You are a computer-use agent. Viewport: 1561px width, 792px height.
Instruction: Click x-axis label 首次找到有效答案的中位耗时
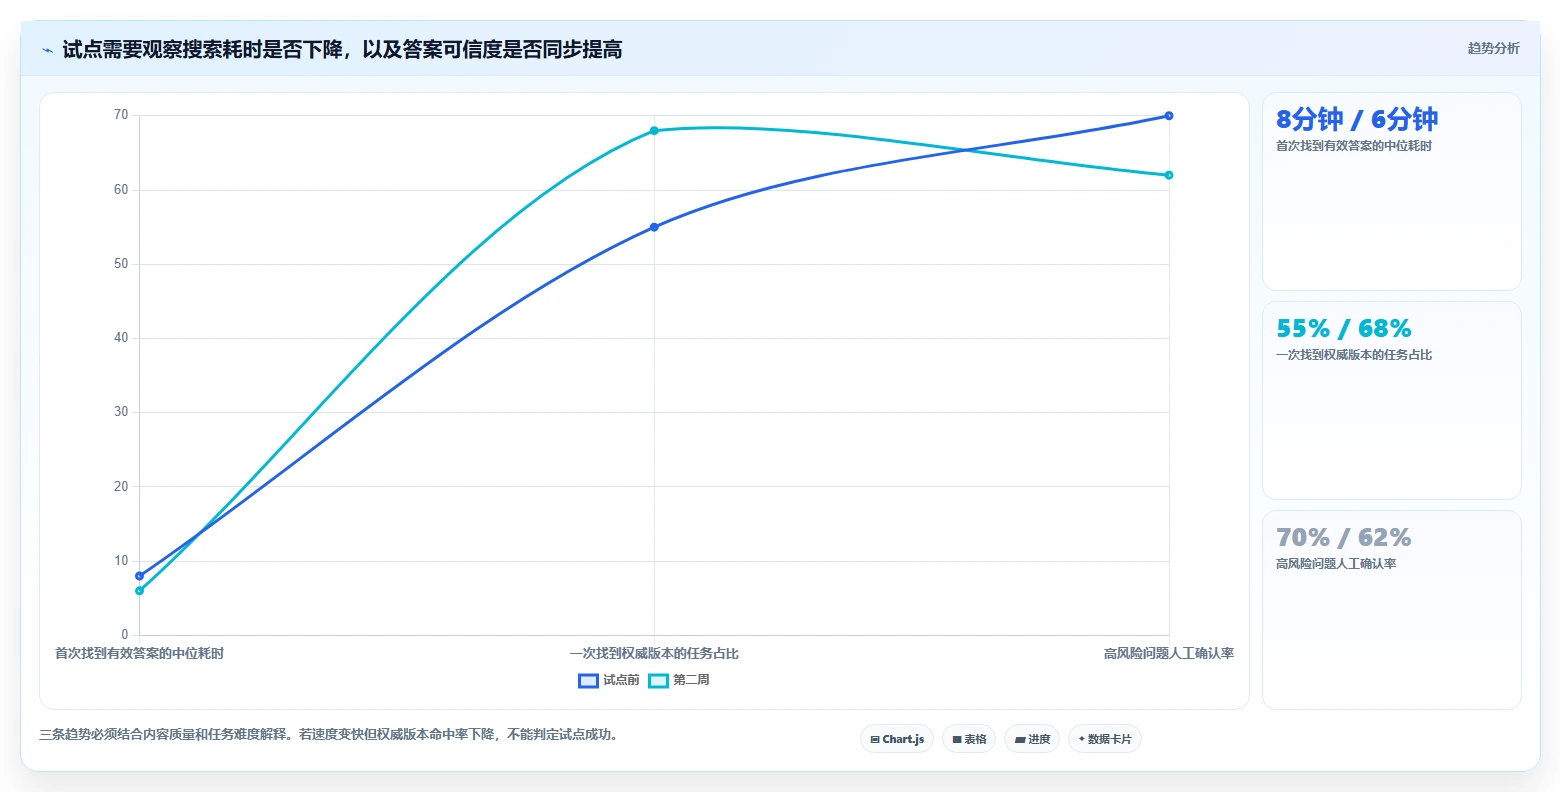click(139, 653)
